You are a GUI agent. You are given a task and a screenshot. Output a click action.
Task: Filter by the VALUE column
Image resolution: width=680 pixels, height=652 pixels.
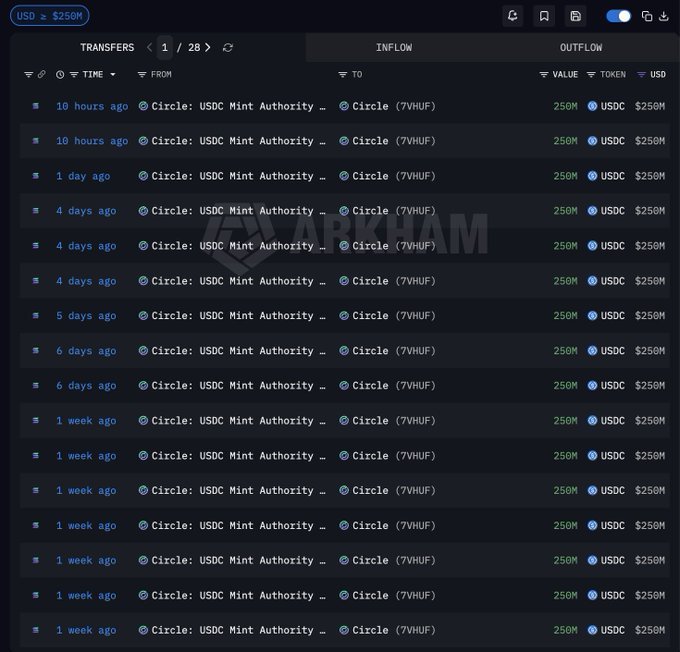(544, 75)
